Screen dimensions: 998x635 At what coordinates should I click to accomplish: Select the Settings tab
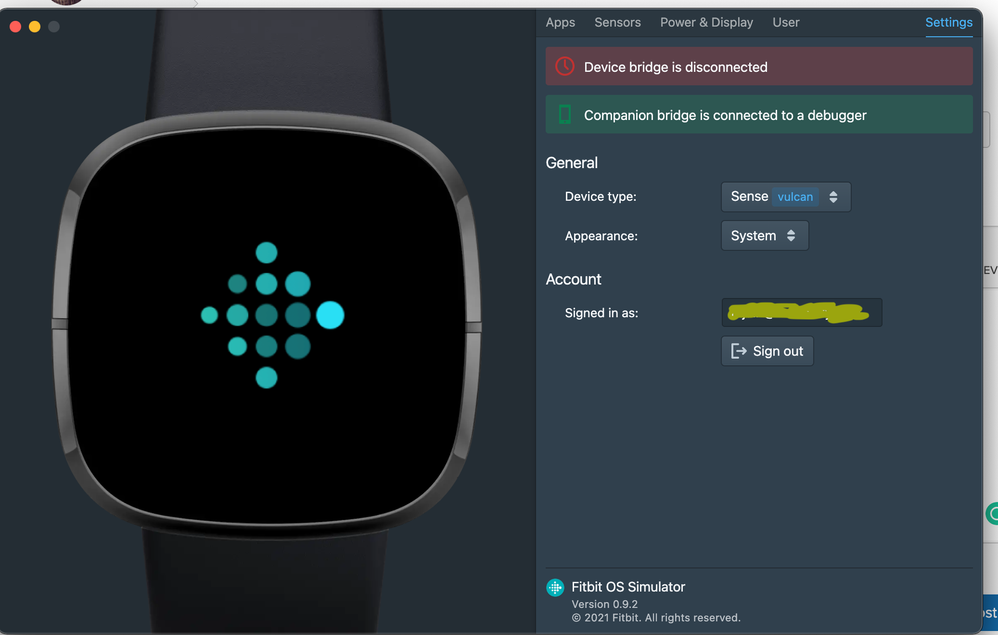click(x=948, y=22)
